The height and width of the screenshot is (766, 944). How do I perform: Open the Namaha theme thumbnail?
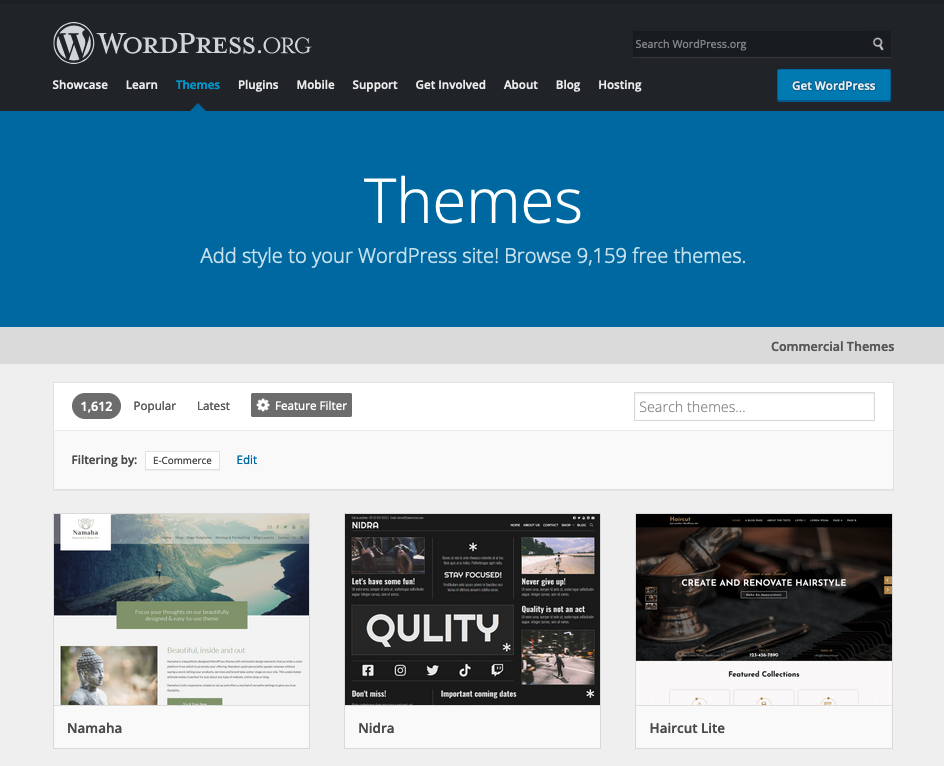pyautogui.click(x=181, y=609)
